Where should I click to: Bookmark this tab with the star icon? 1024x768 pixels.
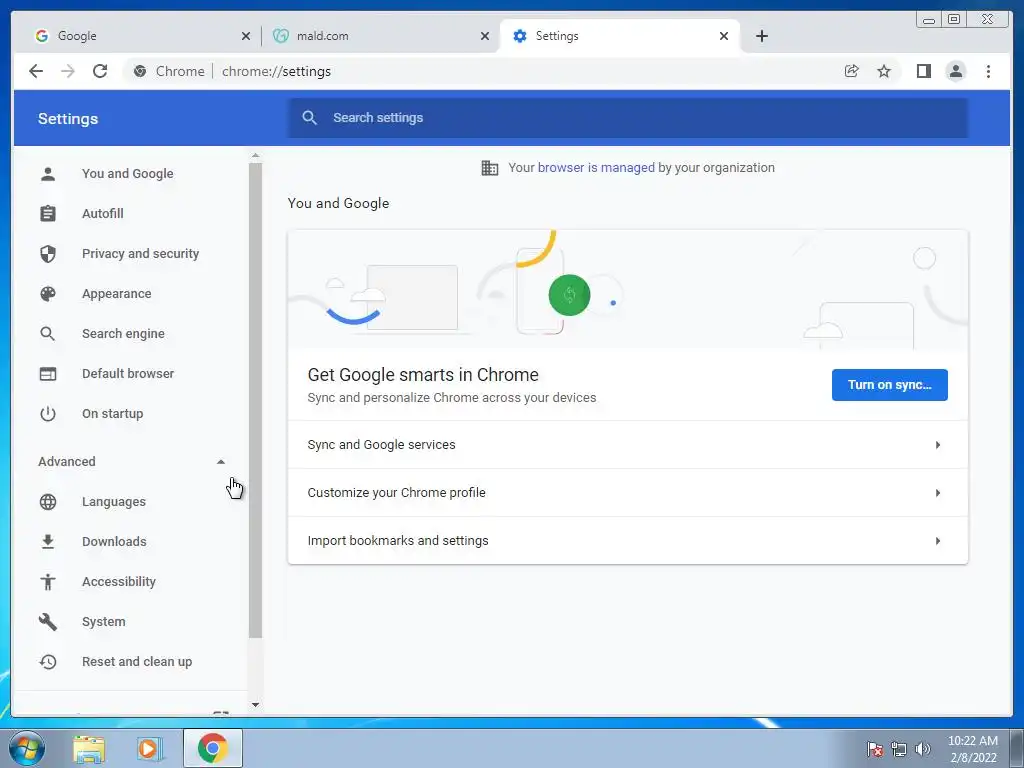click(x=884, y=71)
